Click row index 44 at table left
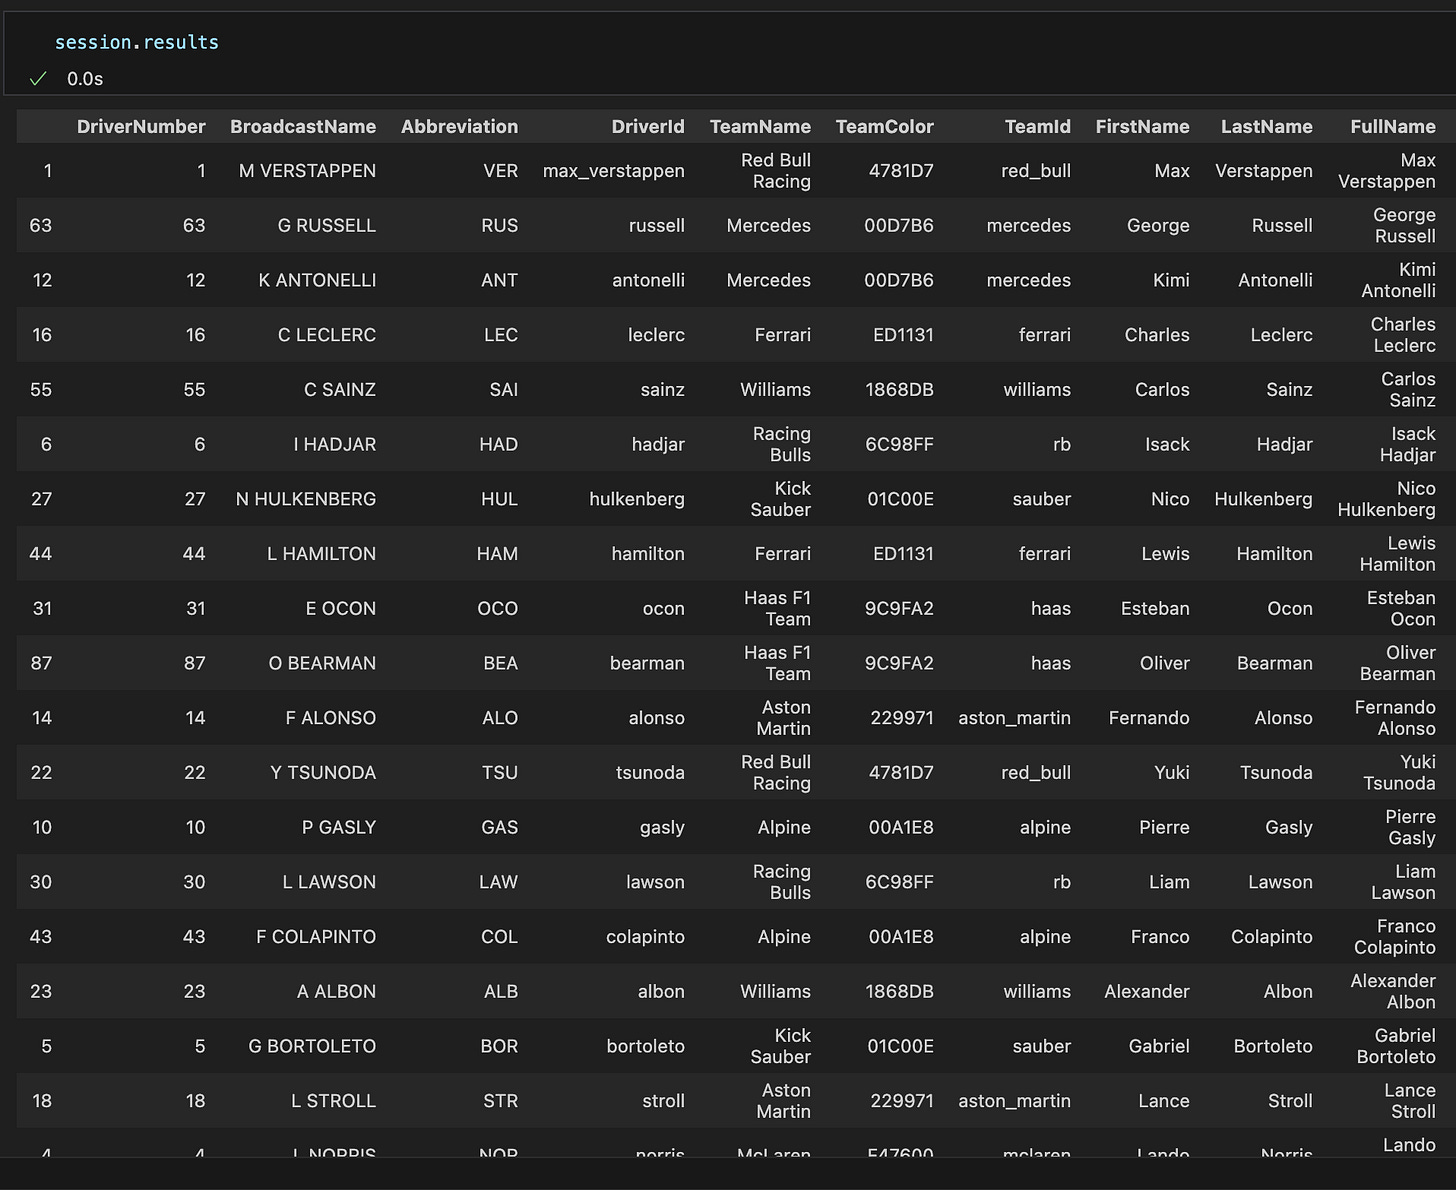 (x=40, y=554)
